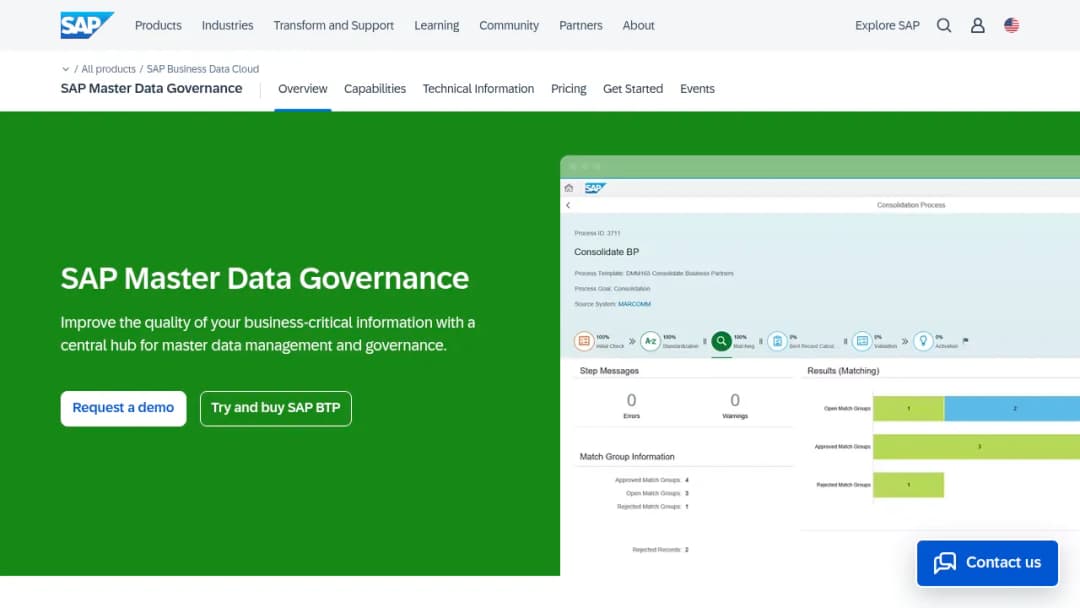Click the green Approved Match Groups bar

pyautogui.click(x=977, y=447)
